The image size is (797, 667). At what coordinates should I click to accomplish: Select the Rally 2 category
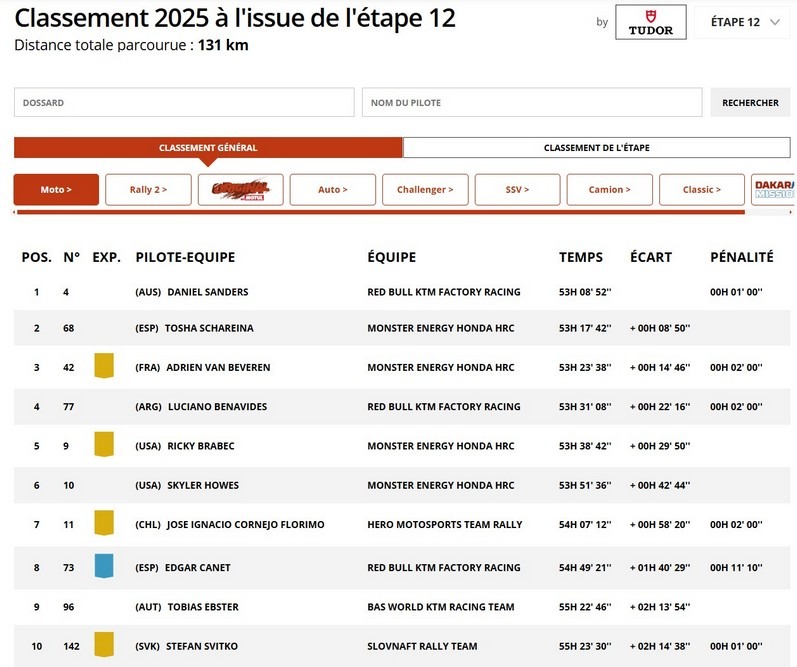click(x=148, y=190)
